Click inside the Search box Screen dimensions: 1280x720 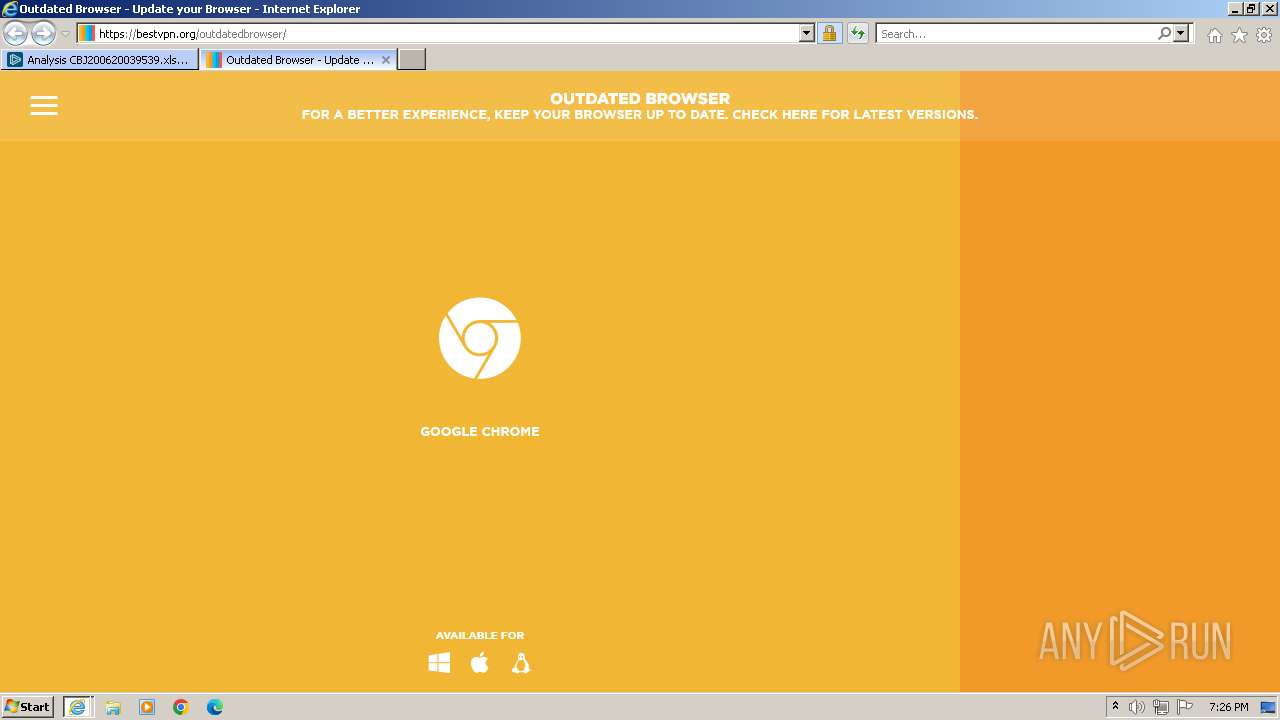1015,33
